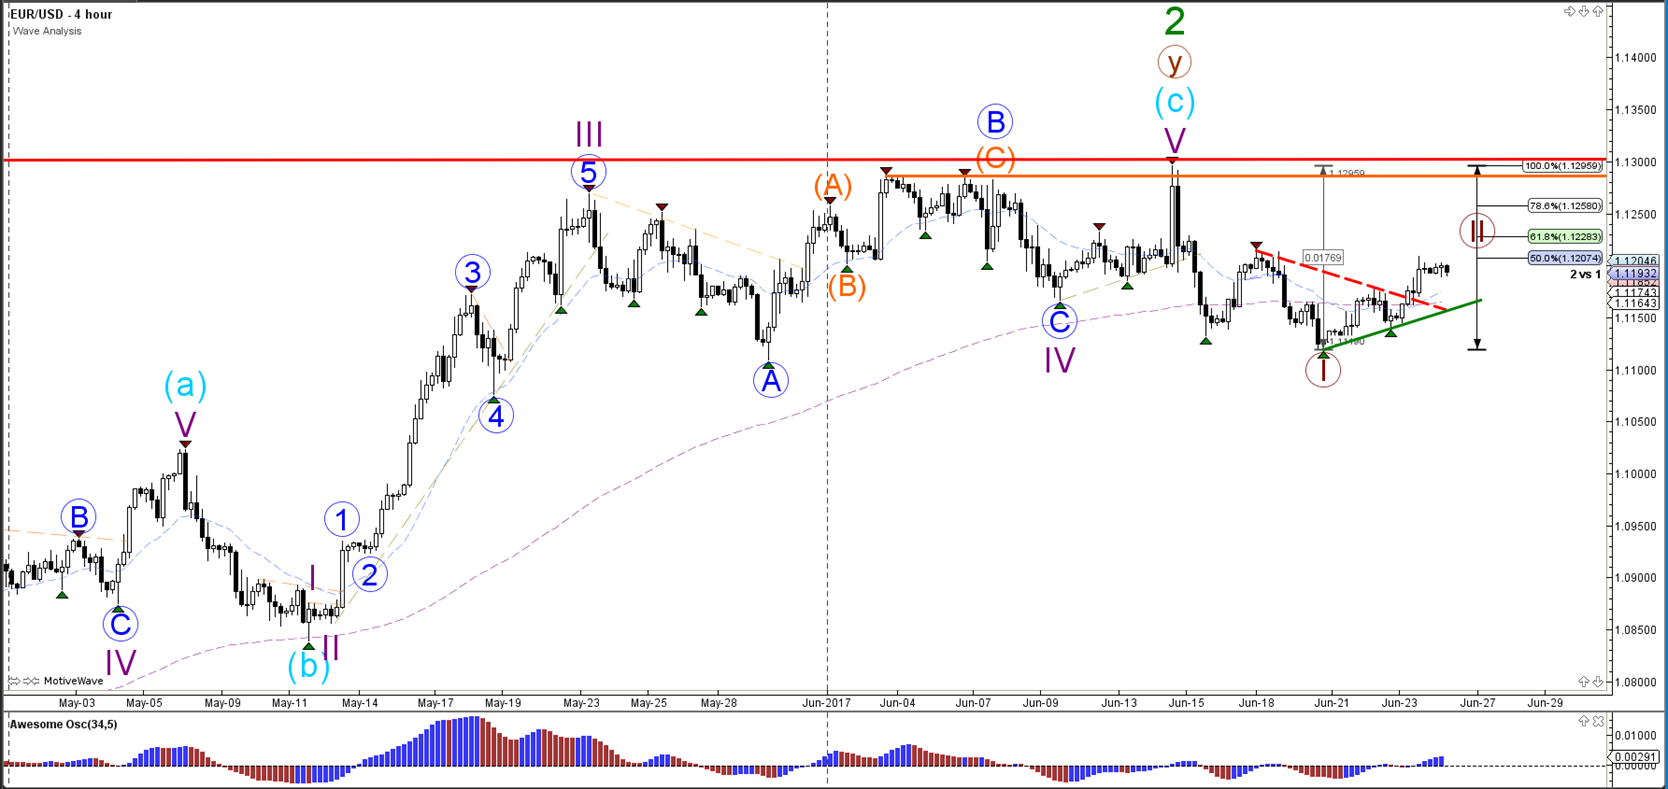This screenshot has width=1668, height=789.
Task: Select the blue circled C near Jun-09
Action: pos(1059,322)
